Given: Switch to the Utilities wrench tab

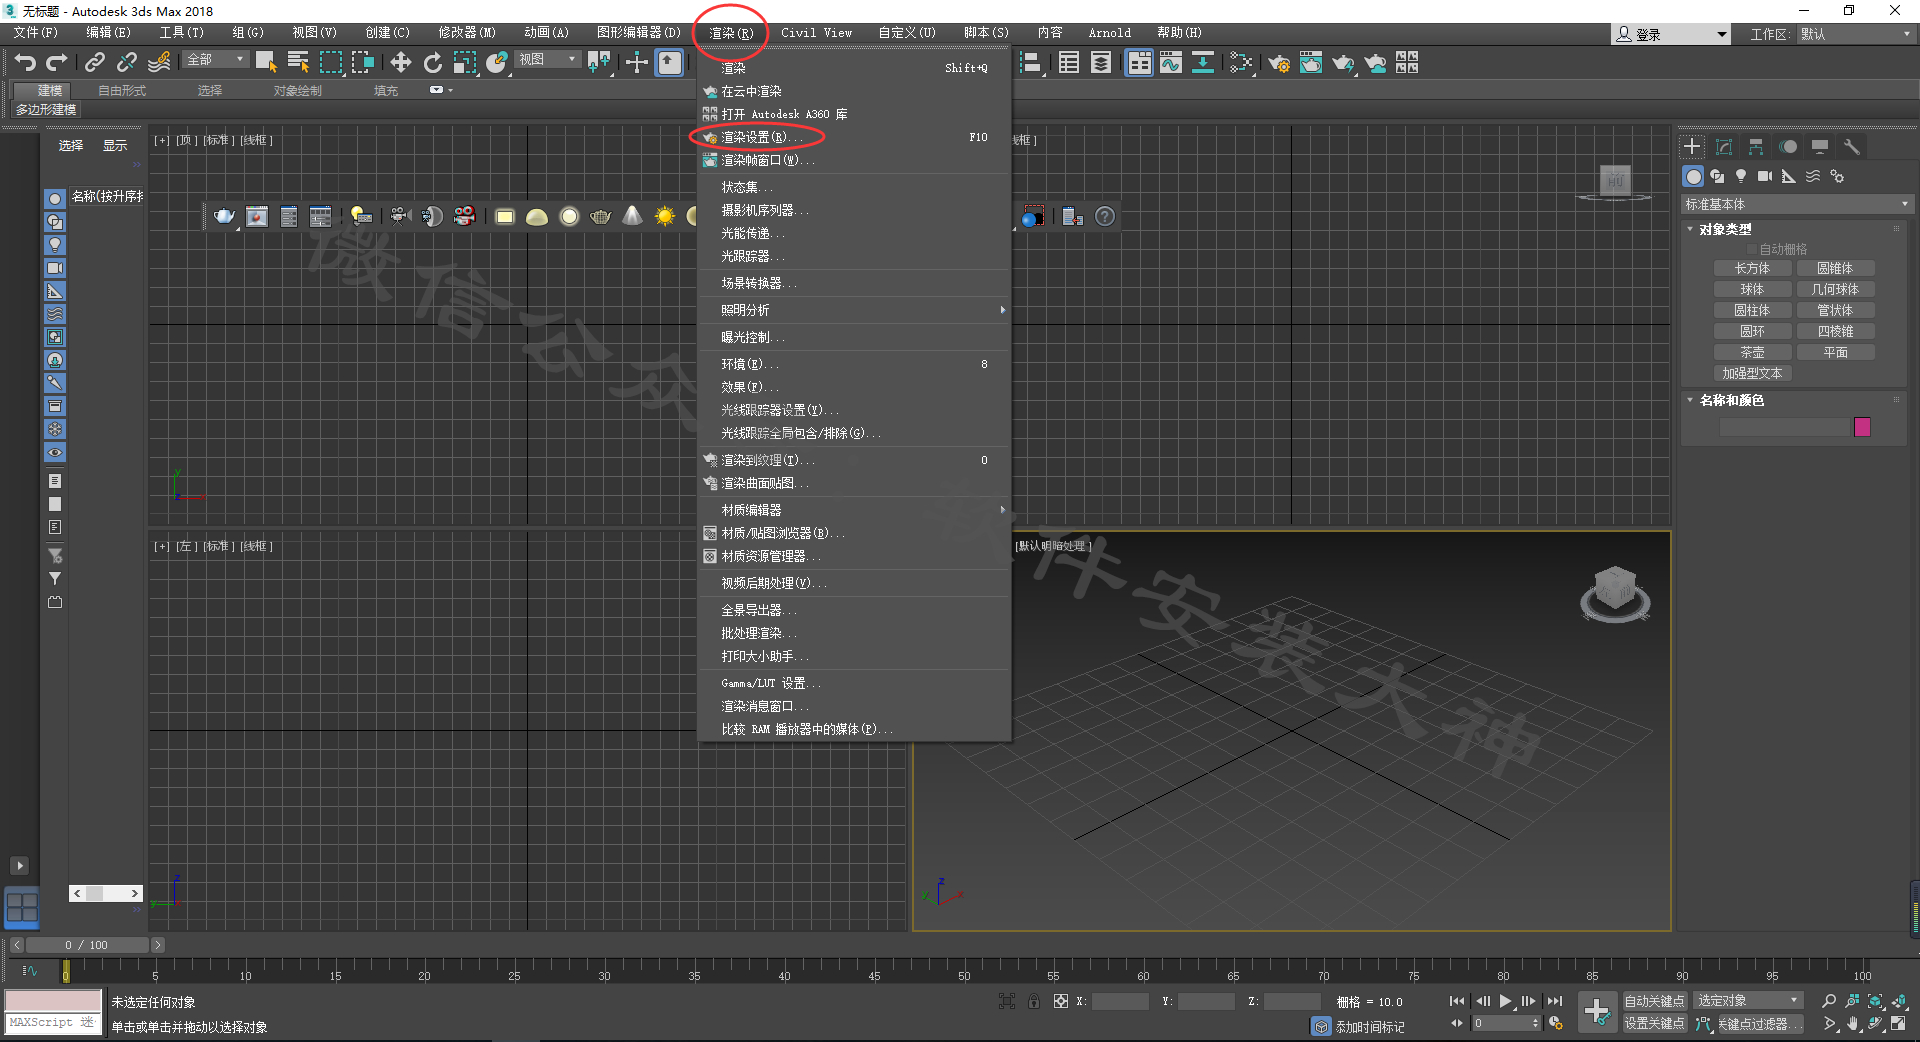Looking at the screenshot, I should pyautogui.click(x=1852, y=147).
